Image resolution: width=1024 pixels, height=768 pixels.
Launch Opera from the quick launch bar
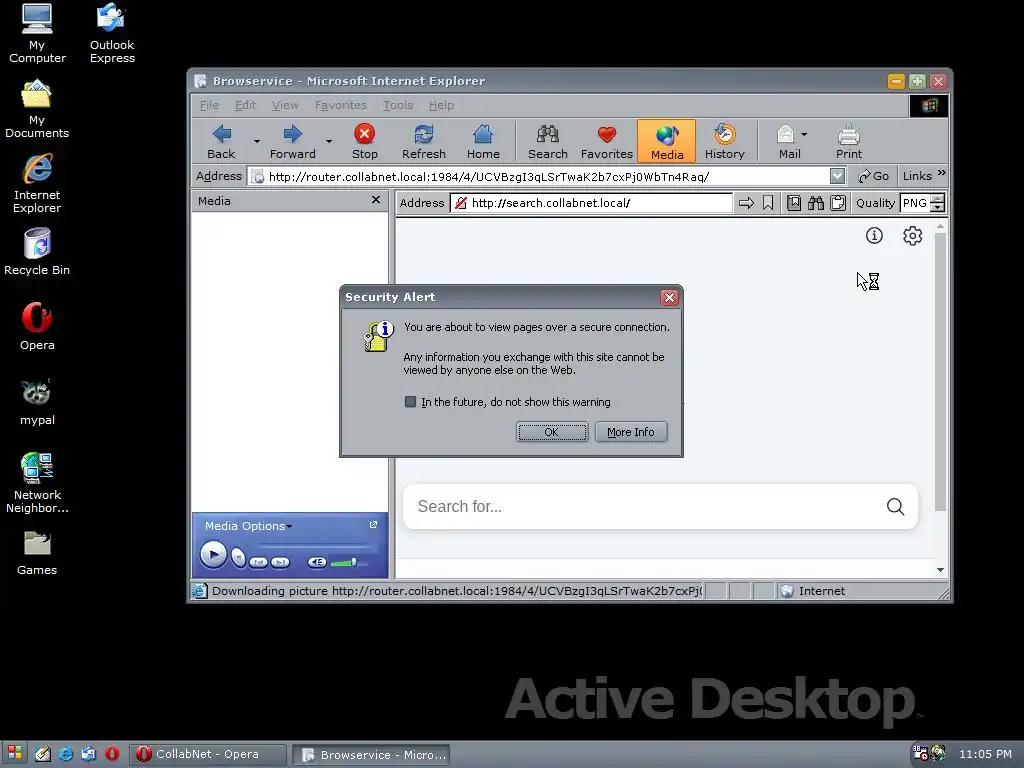(112, 754)
